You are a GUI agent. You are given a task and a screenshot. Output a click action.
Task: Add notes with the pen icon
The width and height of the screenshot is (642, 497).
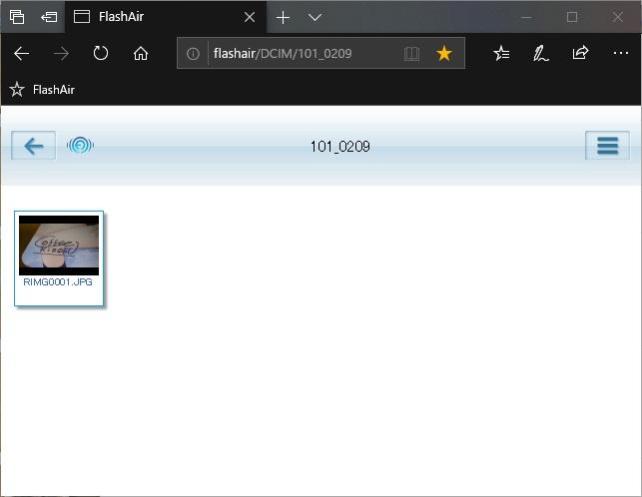tap(541, 54)
